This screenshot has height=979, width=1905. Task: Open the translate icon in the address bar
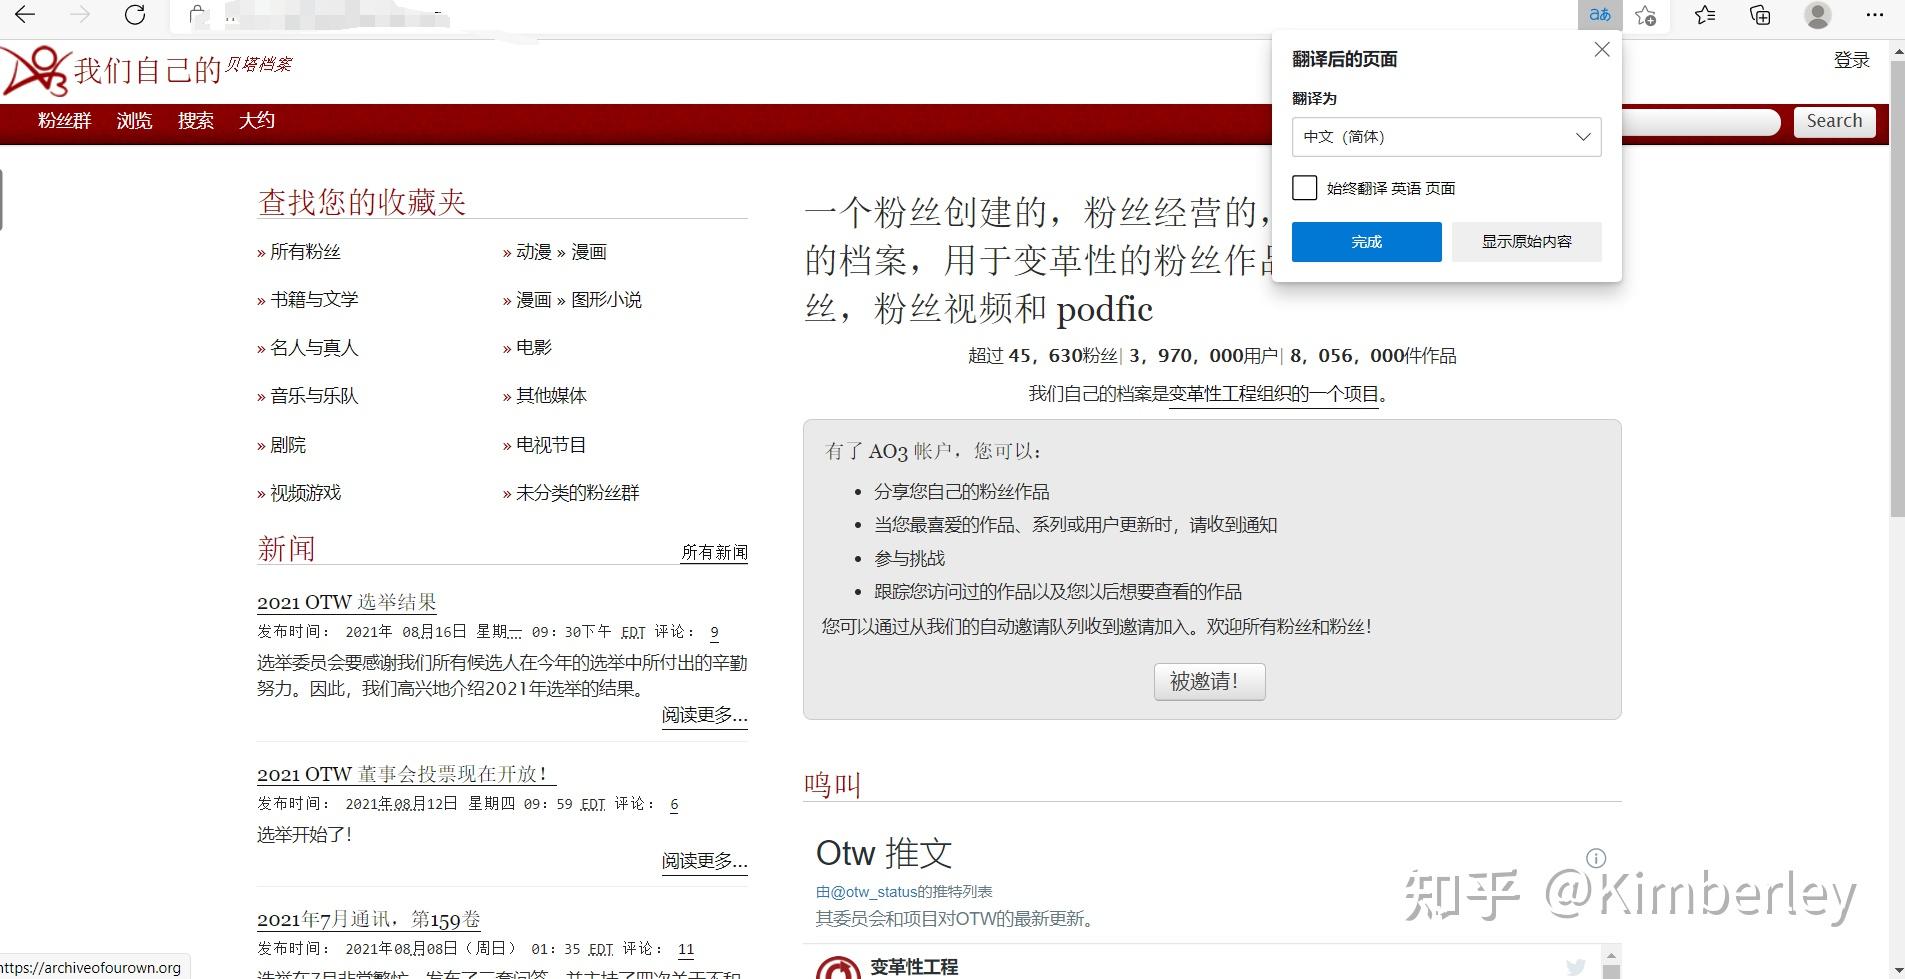[1600, 15]
